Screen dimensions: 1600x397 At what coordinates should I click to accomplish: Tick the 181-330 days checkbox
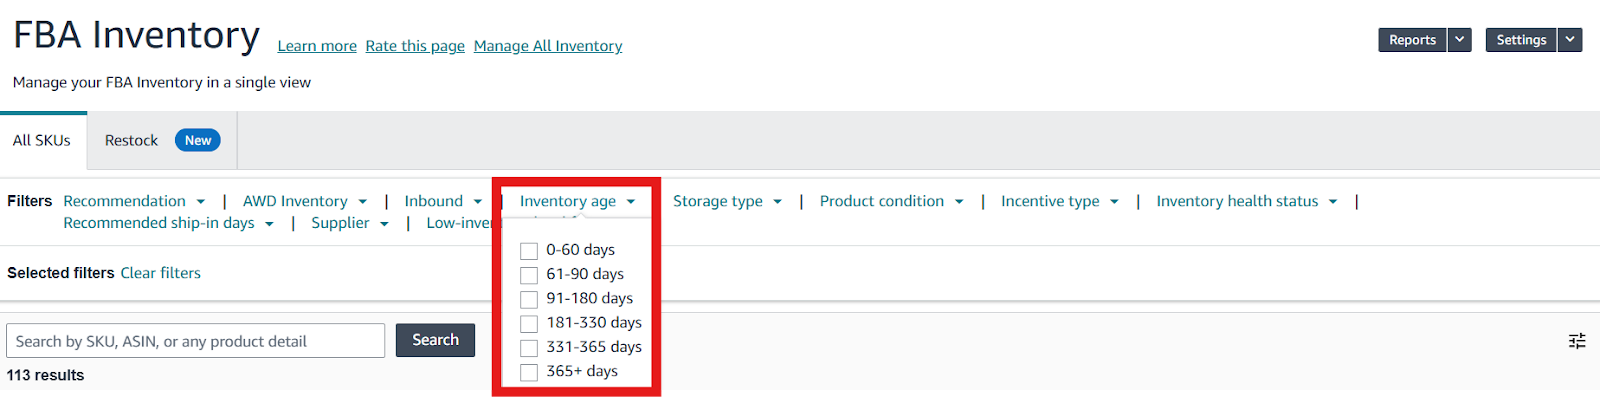click(x=529, y=323)
